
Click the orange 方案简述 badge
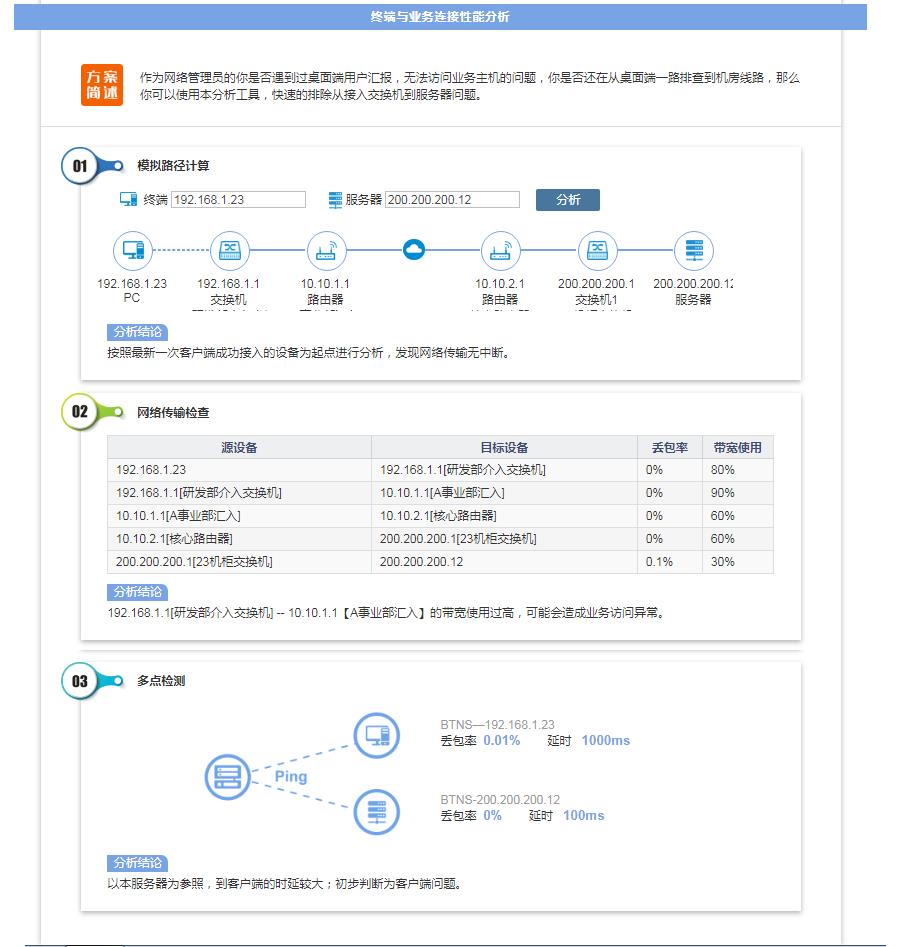click(x=102, y=86)
